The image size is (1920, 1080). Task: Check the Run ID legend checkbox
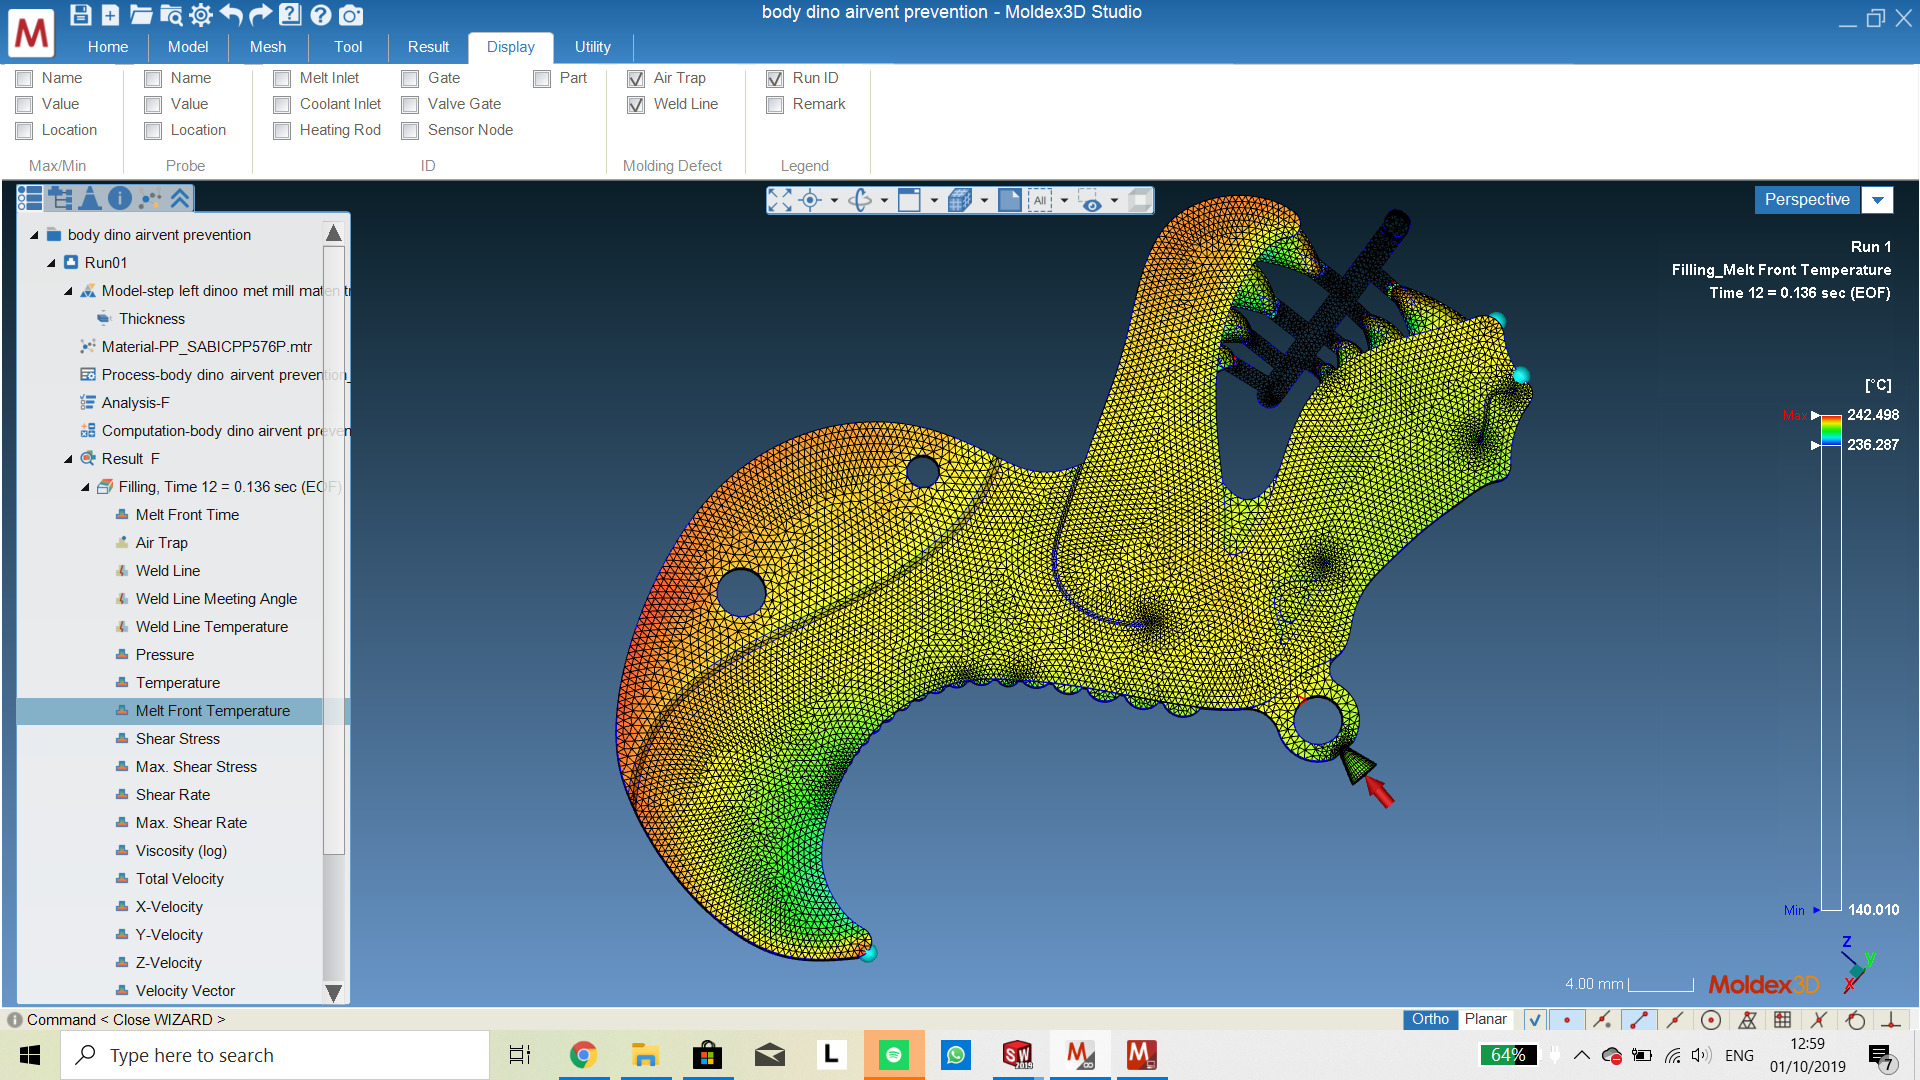[x=776, y=78]
